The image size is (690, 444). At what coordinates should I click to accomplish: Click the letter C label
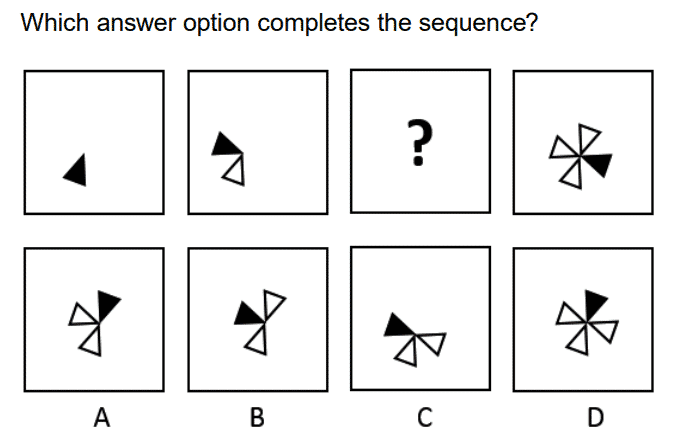[x=424, y=418]
